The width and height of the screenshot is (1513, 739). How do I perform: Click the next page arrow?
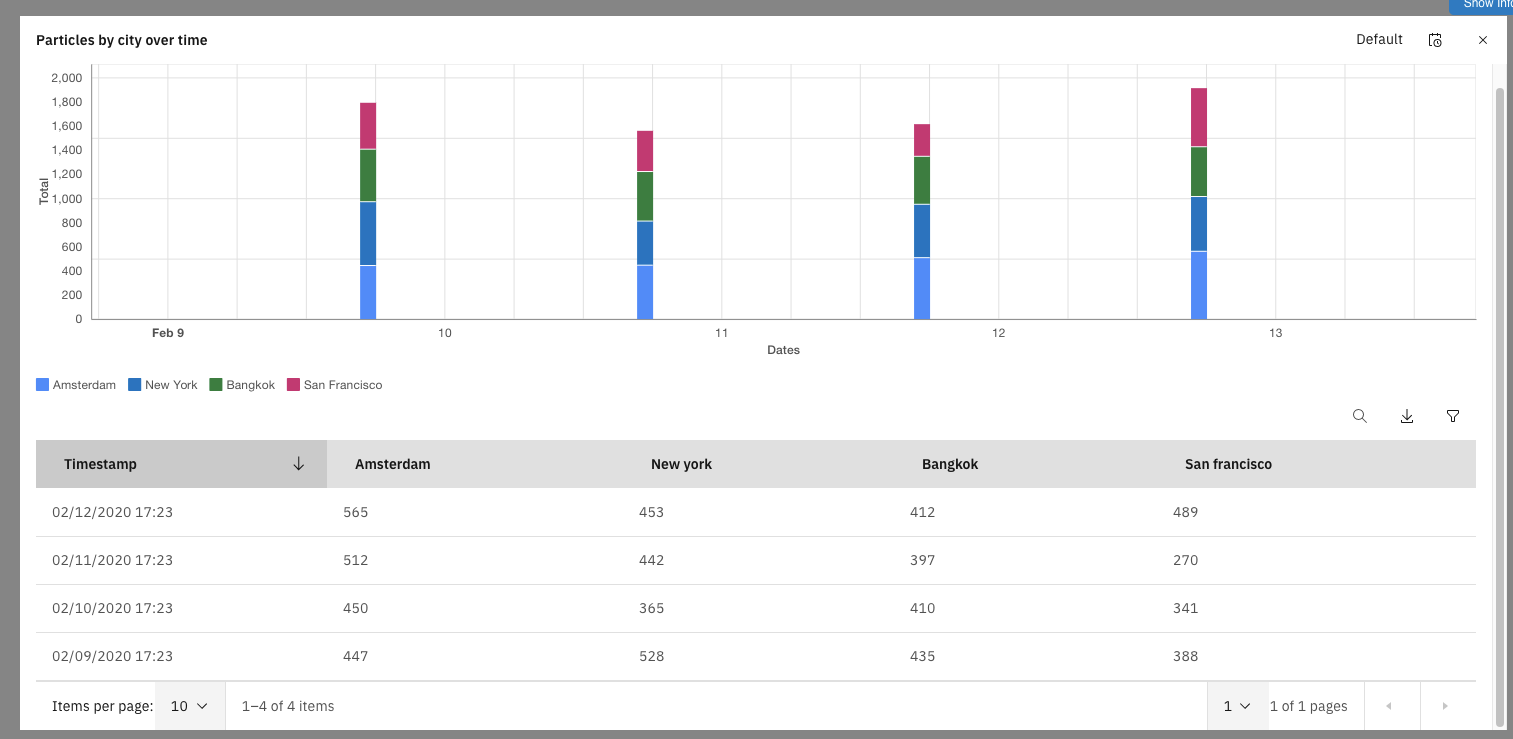1446,706
